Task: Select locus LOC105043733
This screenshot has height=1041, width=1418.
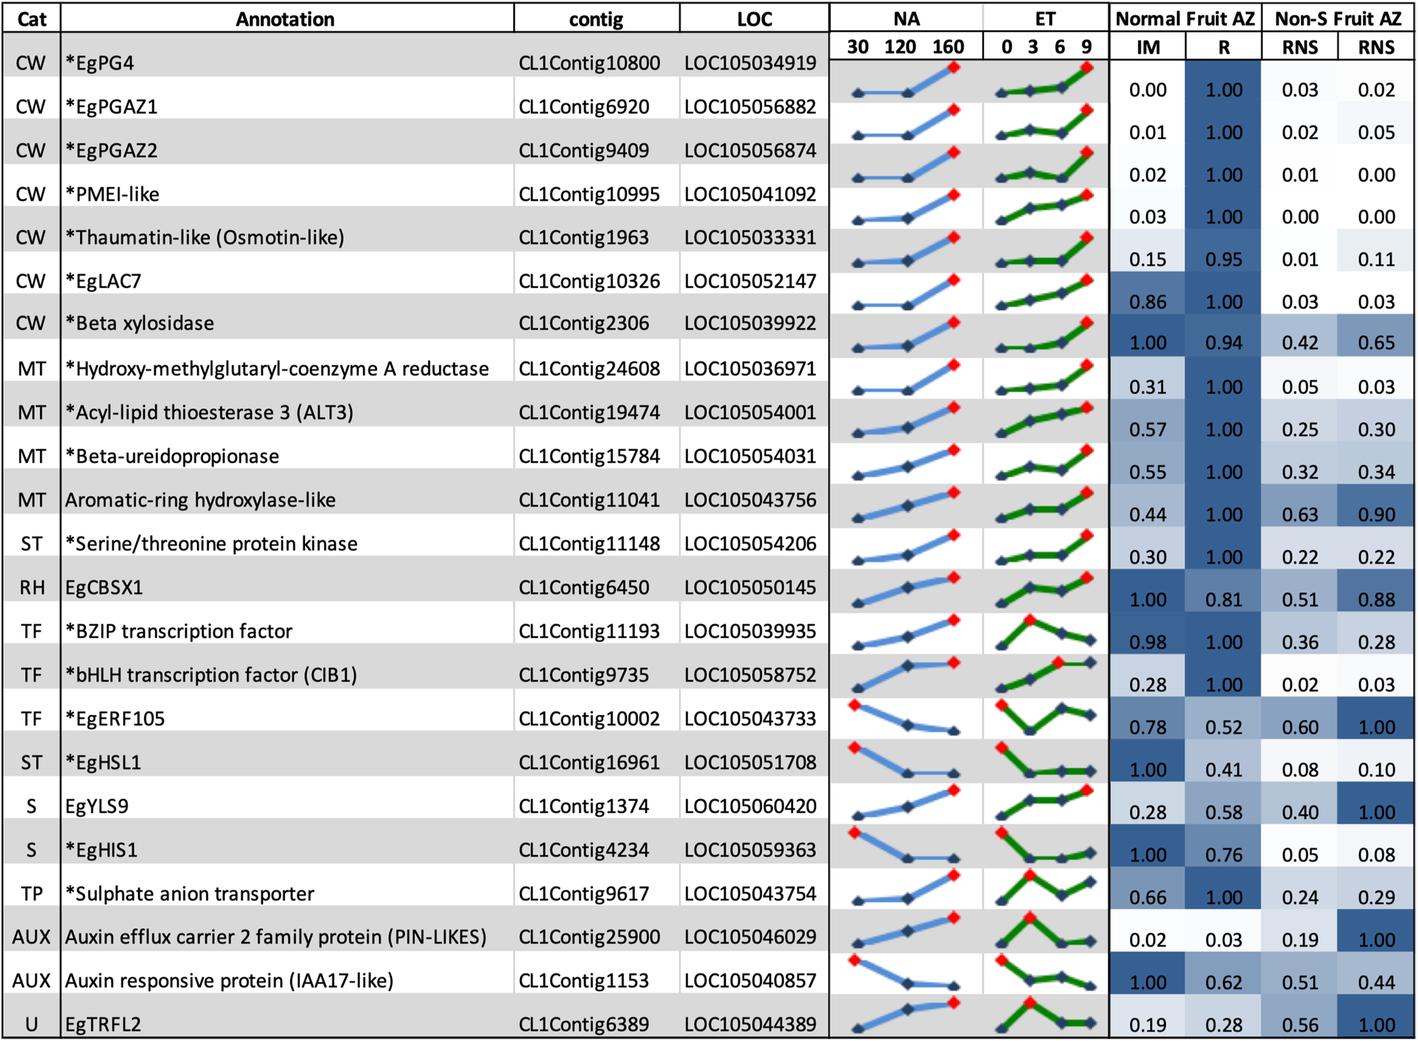Action: click(x=751, y=719)
